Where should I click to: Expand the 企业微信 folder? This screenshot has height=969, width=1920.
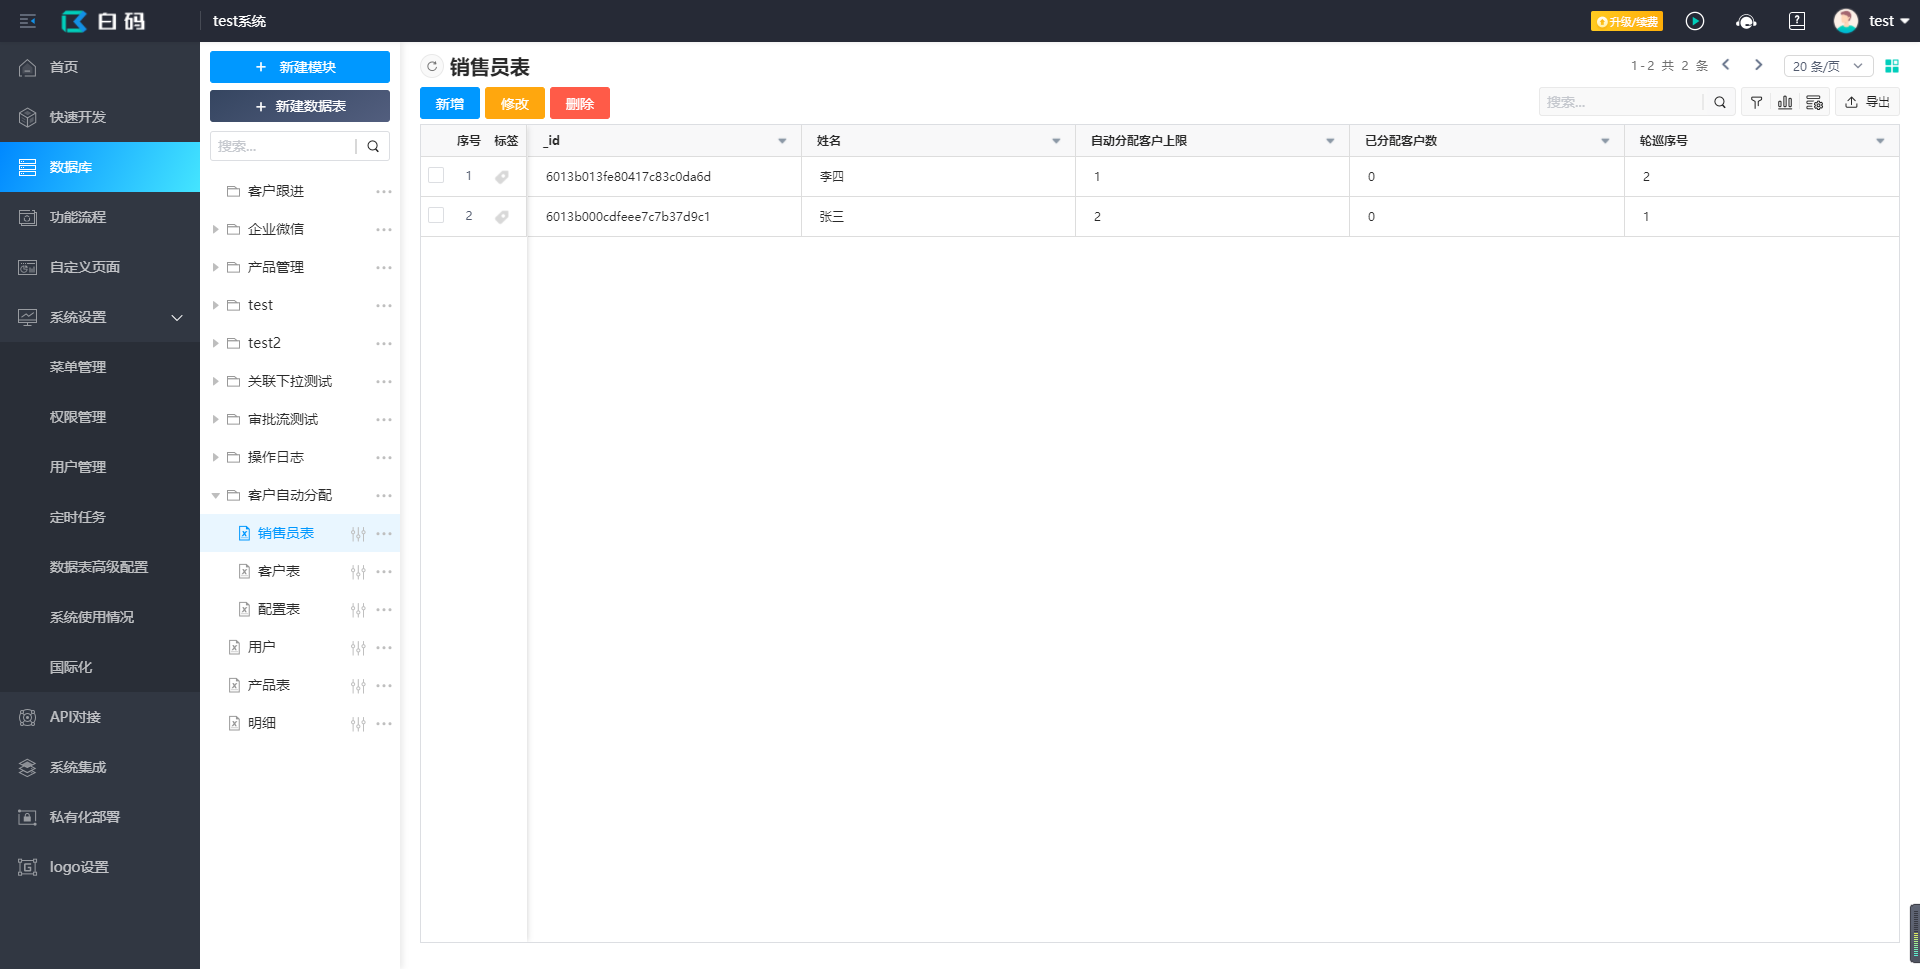pyautogui.click(x=215, y=229)
